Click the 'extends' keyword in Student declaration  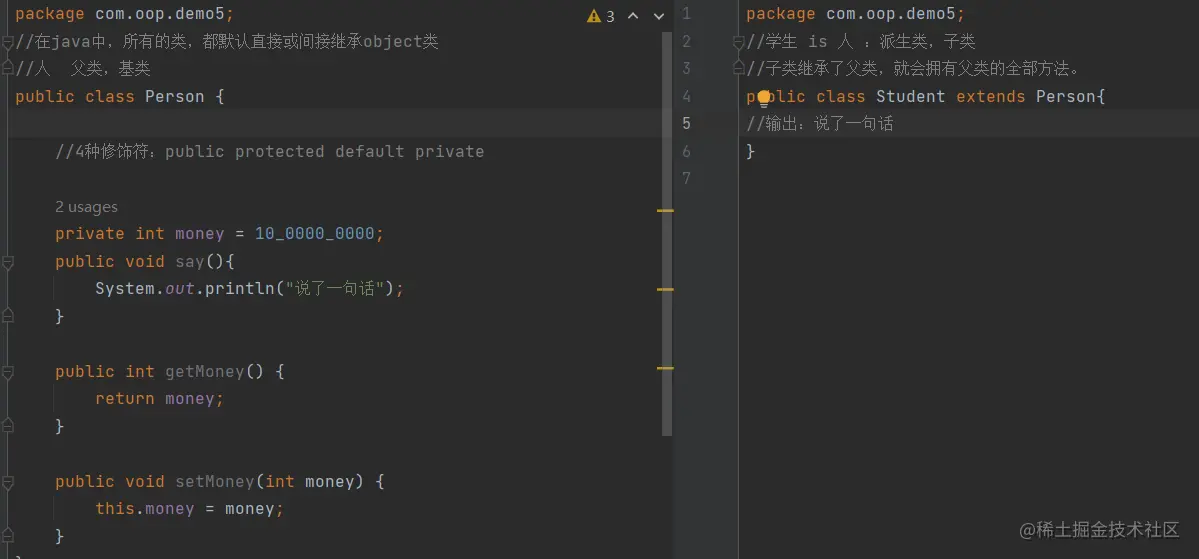(x=990, y=96)
